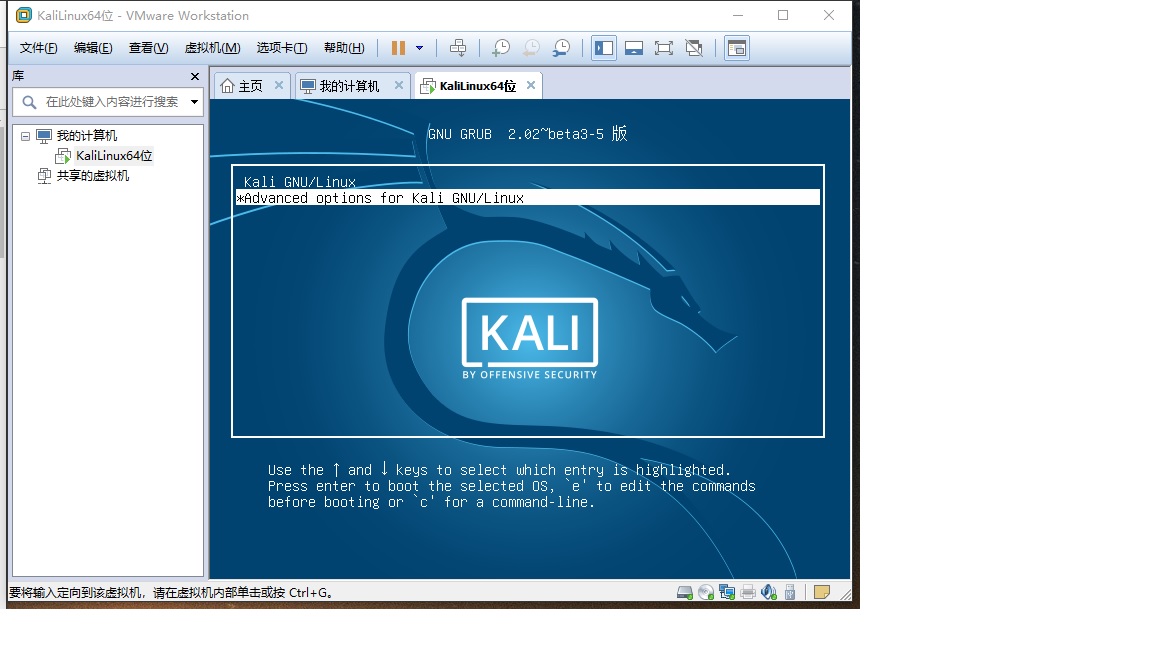The image size is (1152, 648).
Task: Open the 帮助(H) menu
Action: click(x=344, y=48)
